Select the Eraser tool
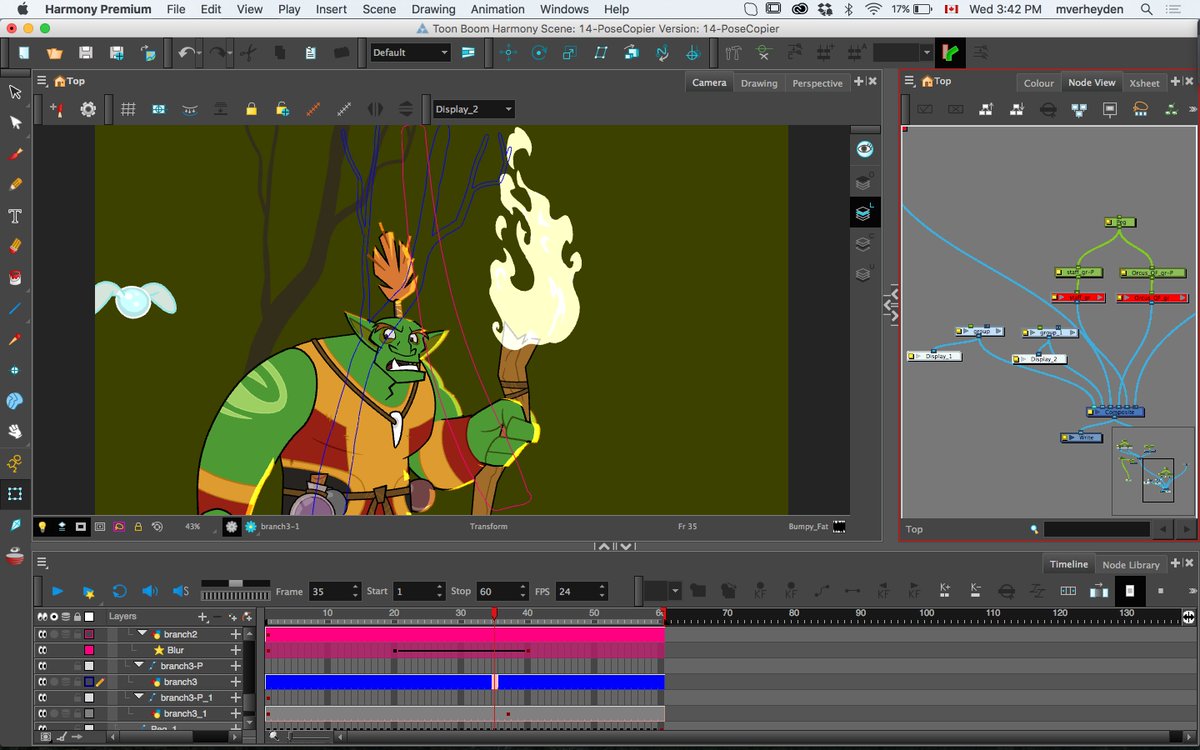This screenshot has width=1200, height=750. 15,246
